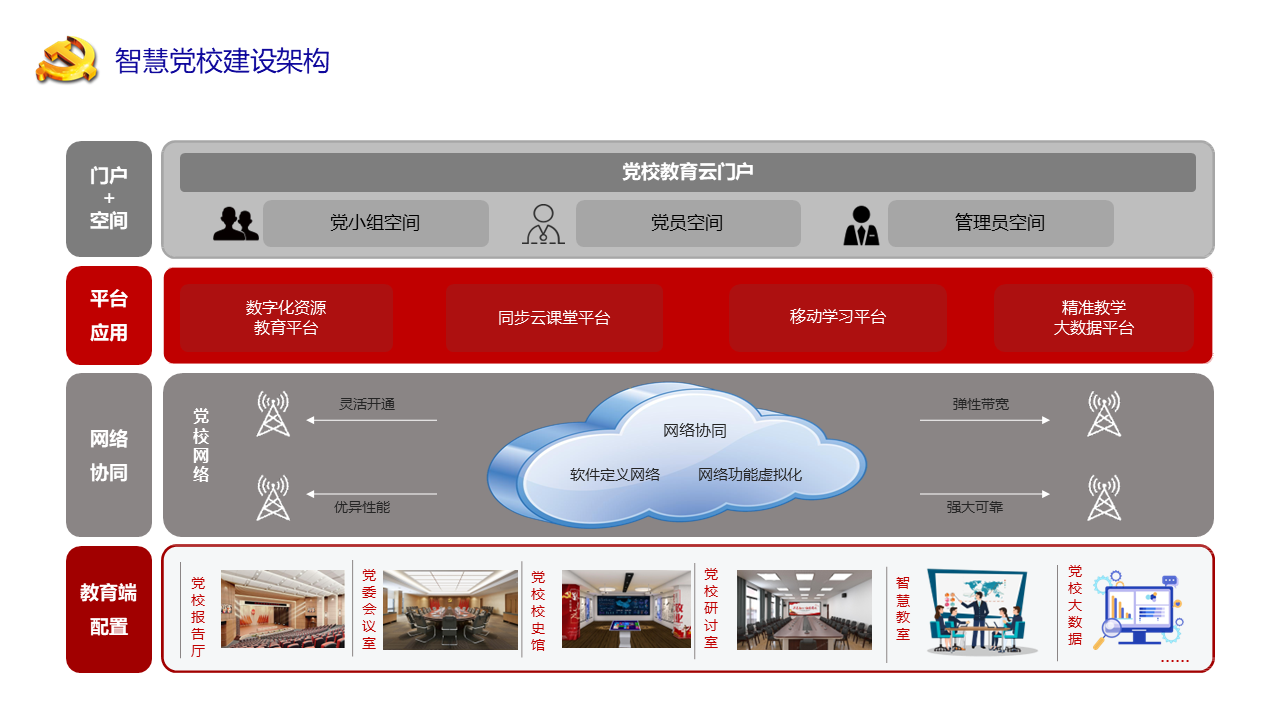Screen dimensions: 1280x720
Task: Select the antenna tower next to 灵活开通
Action: pos(273,413)
